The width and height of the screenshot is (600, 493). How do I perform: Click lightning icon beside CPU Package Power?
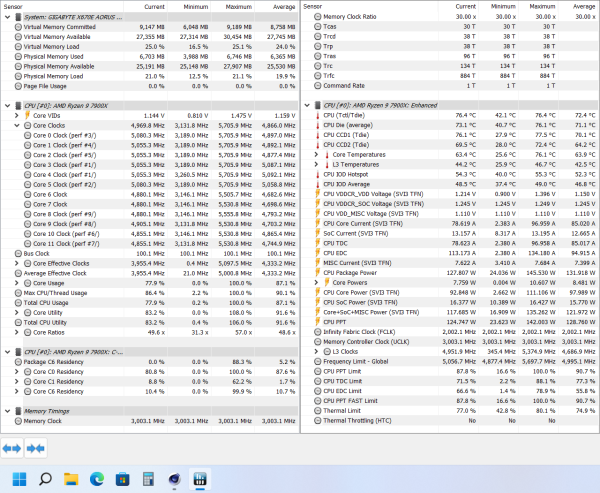coord(317,273)
